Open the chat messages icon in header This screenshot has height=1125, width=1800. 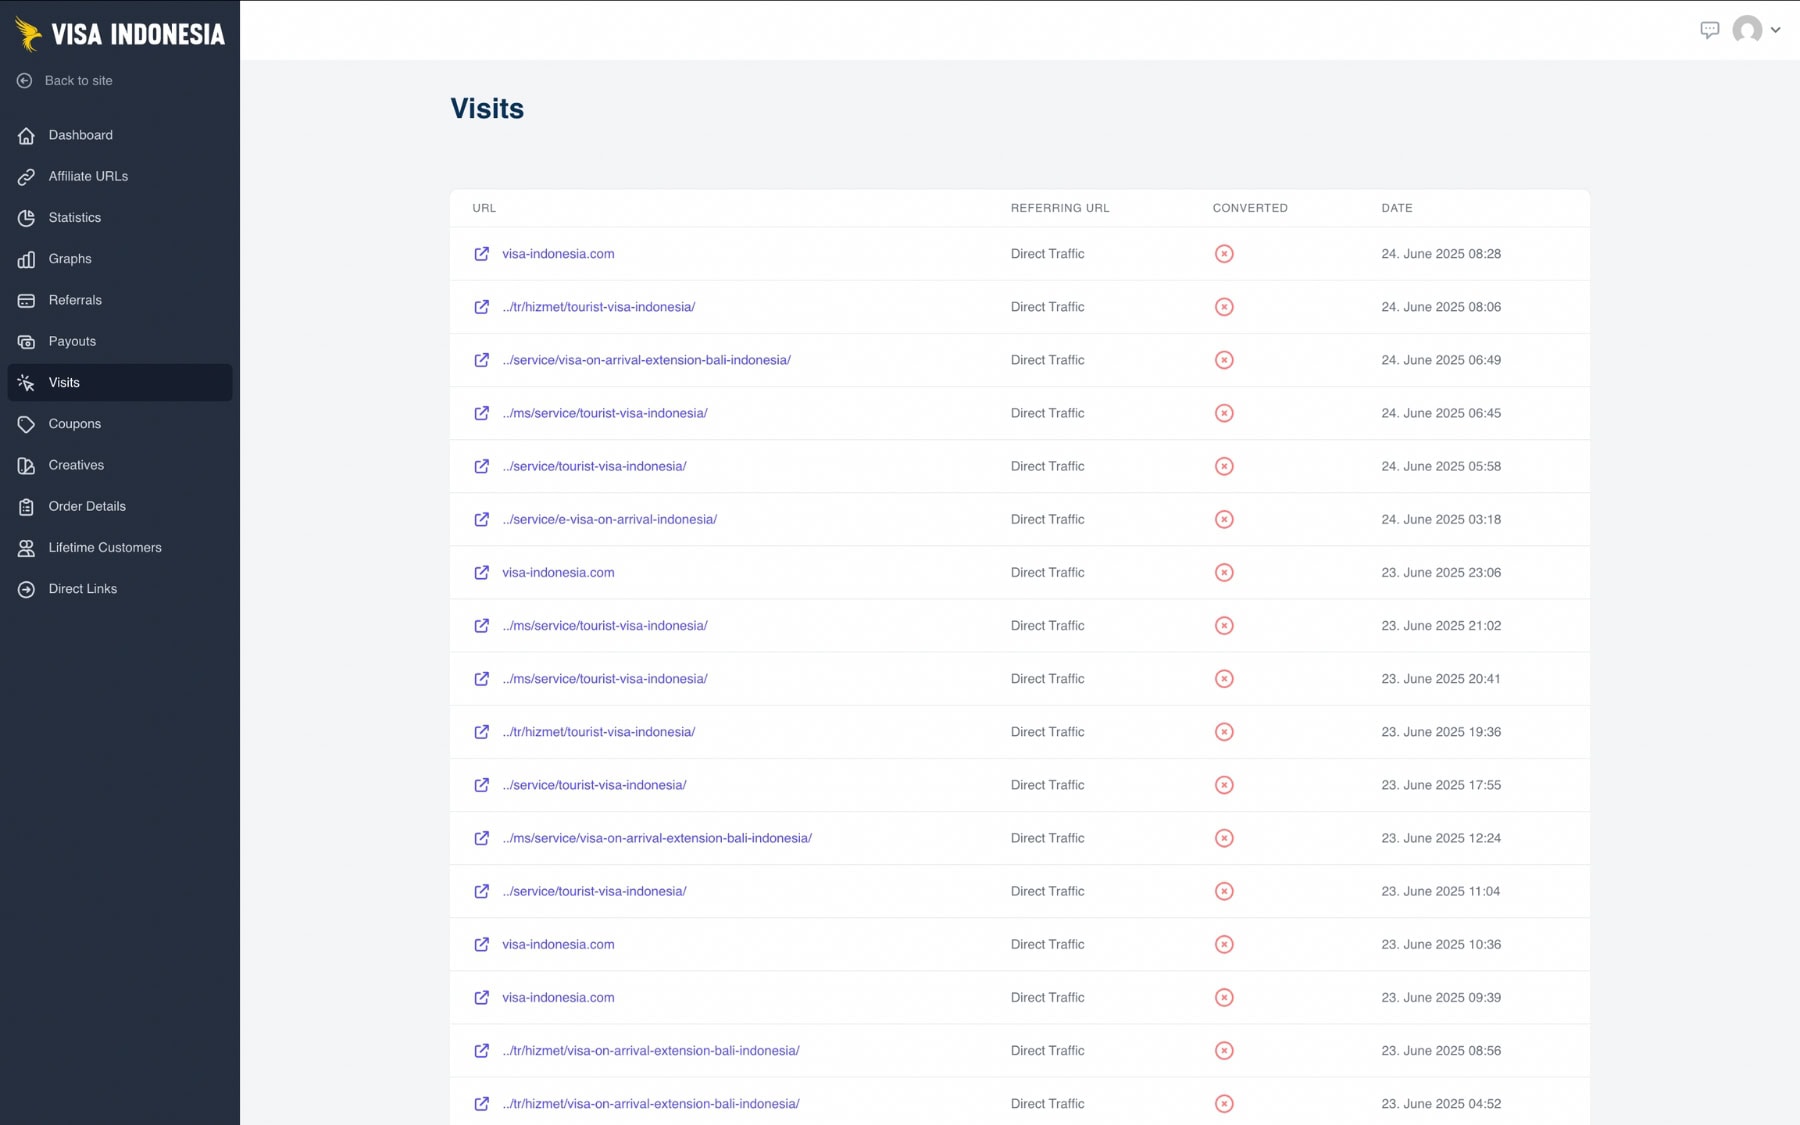tap(1709, 30)
